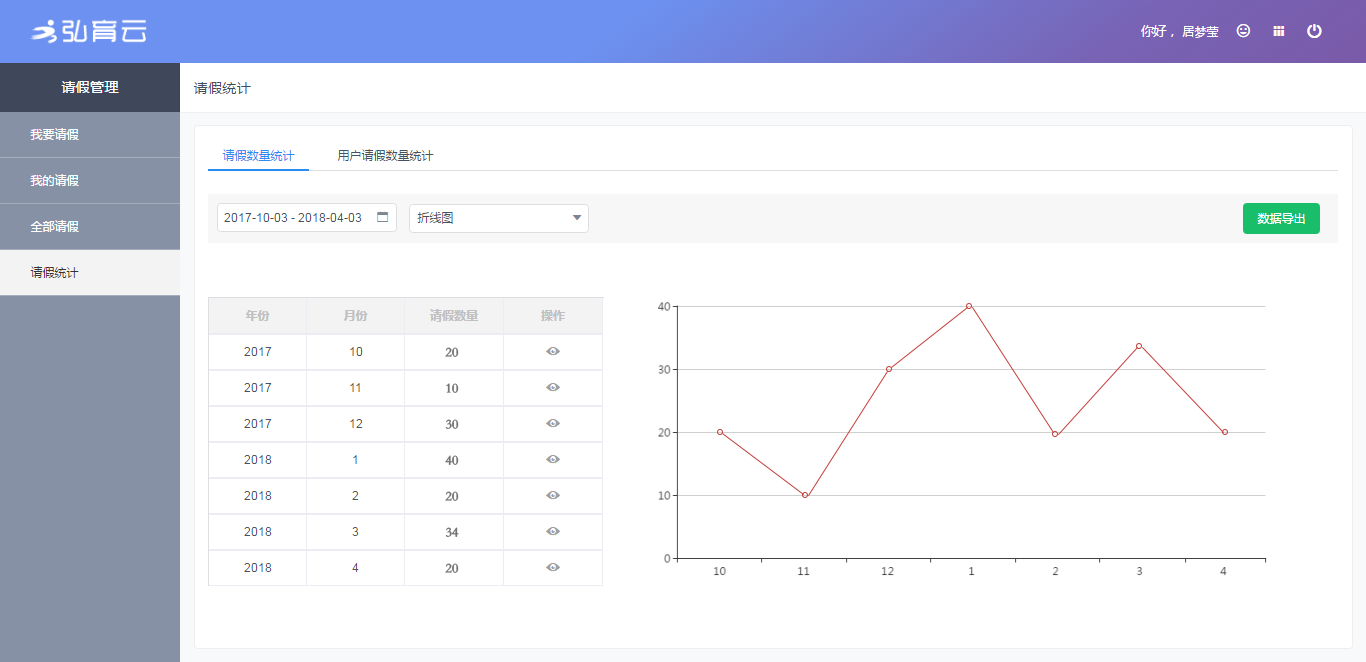Click the eye icon for 2018 month 1
This screenshot has width=1366, height=662.
[x=553, y=460]
